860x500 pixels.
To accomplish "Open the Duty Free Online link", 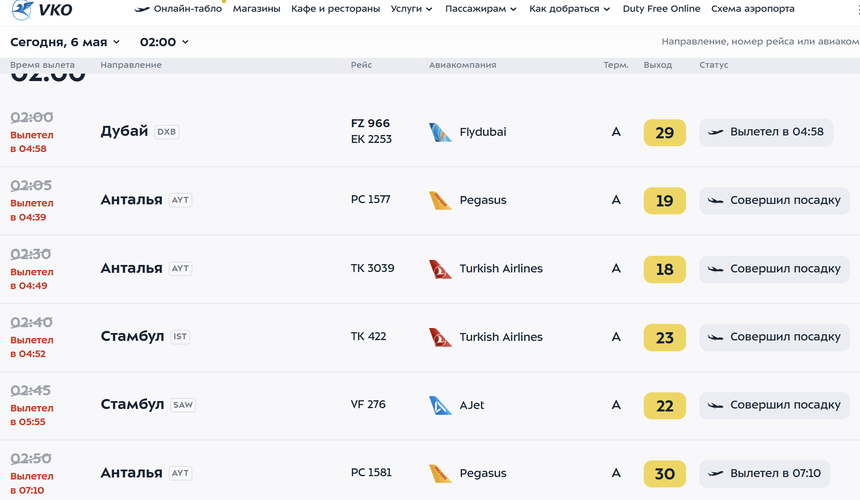I will point(661,9).
